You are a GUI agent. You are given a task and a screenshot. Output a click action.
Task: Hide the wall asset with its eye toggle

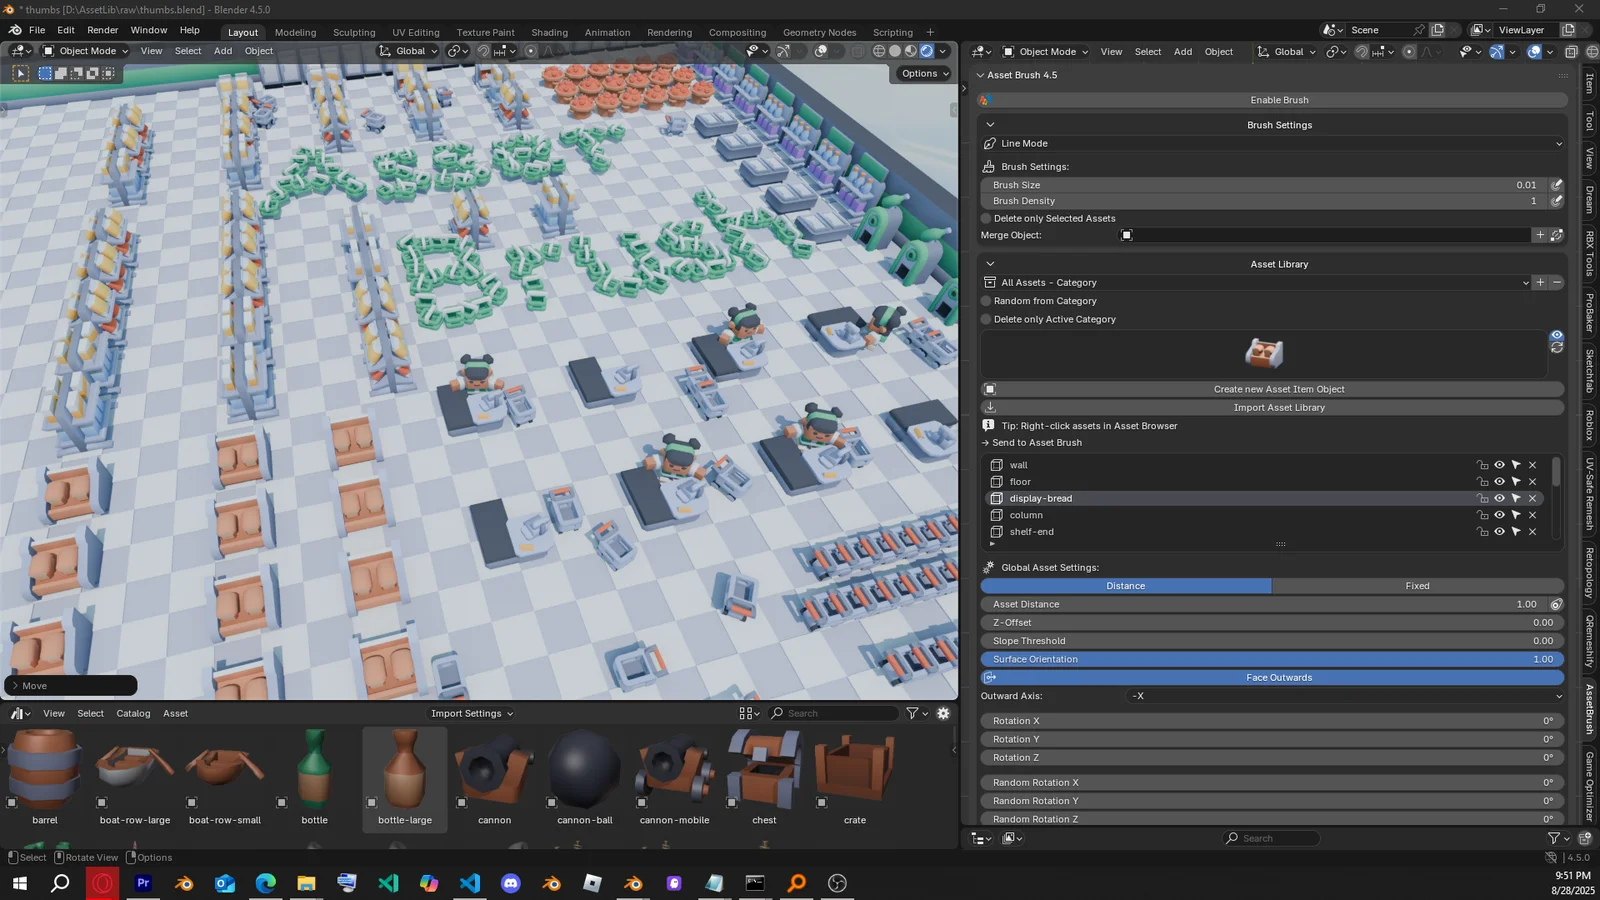[x=1499, y=464]
